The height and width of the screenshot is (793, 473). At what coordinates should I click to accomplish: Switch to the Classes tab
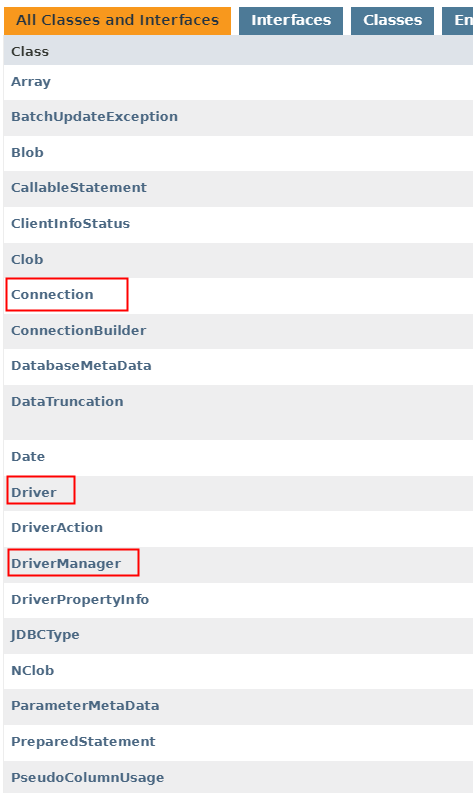pyautogui.click(x=393, y=21)
